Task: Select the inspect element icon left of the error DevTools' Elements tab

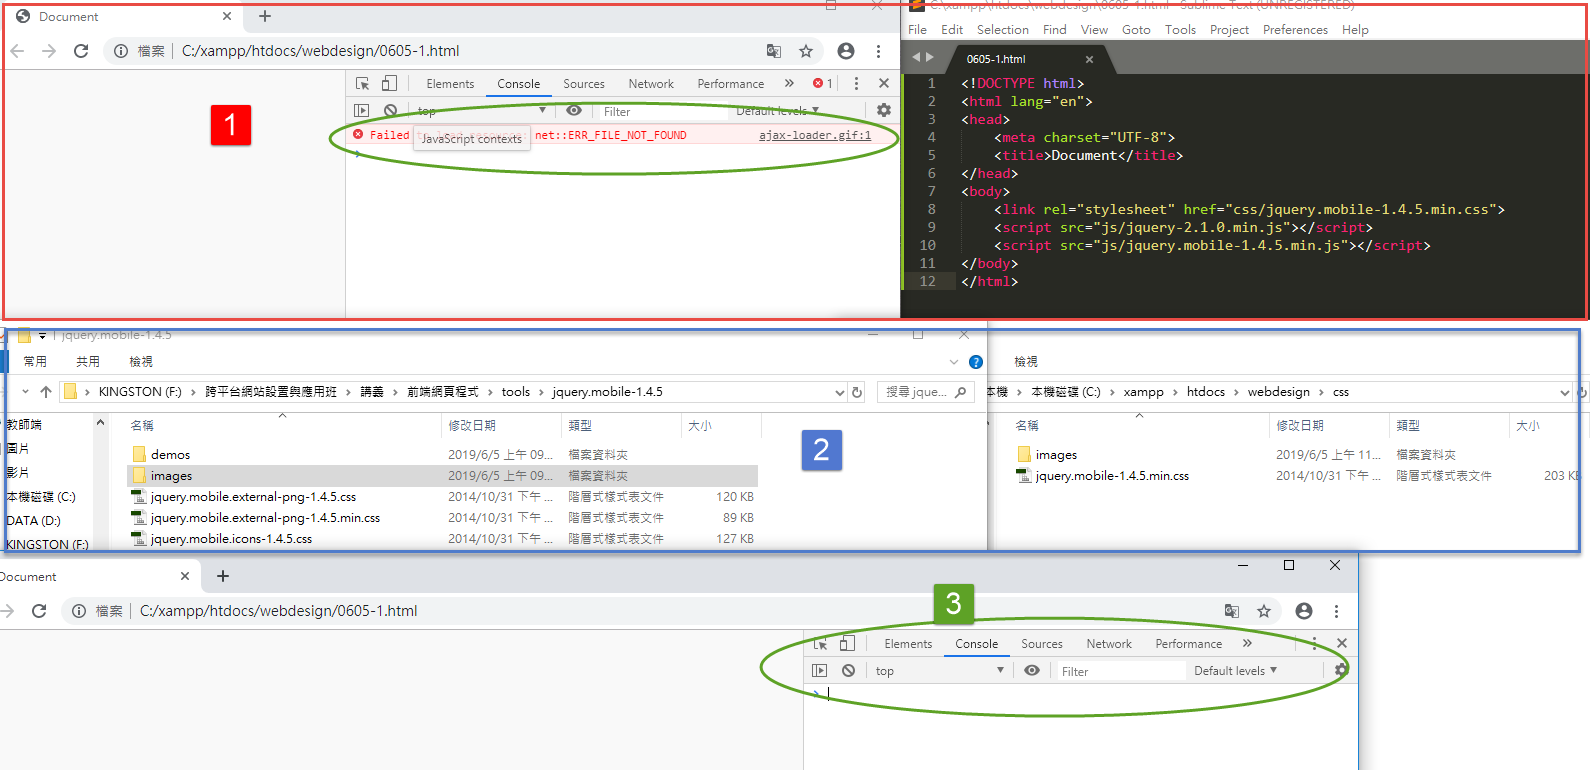Action: [x=362, y=84]
